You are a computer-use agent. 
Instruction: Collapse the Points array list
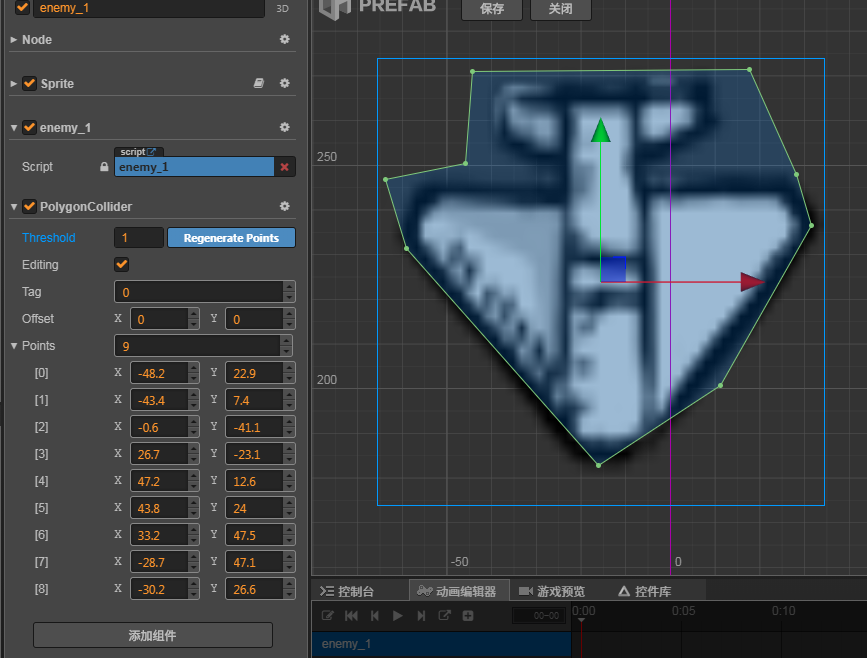[x=13, y=346]
